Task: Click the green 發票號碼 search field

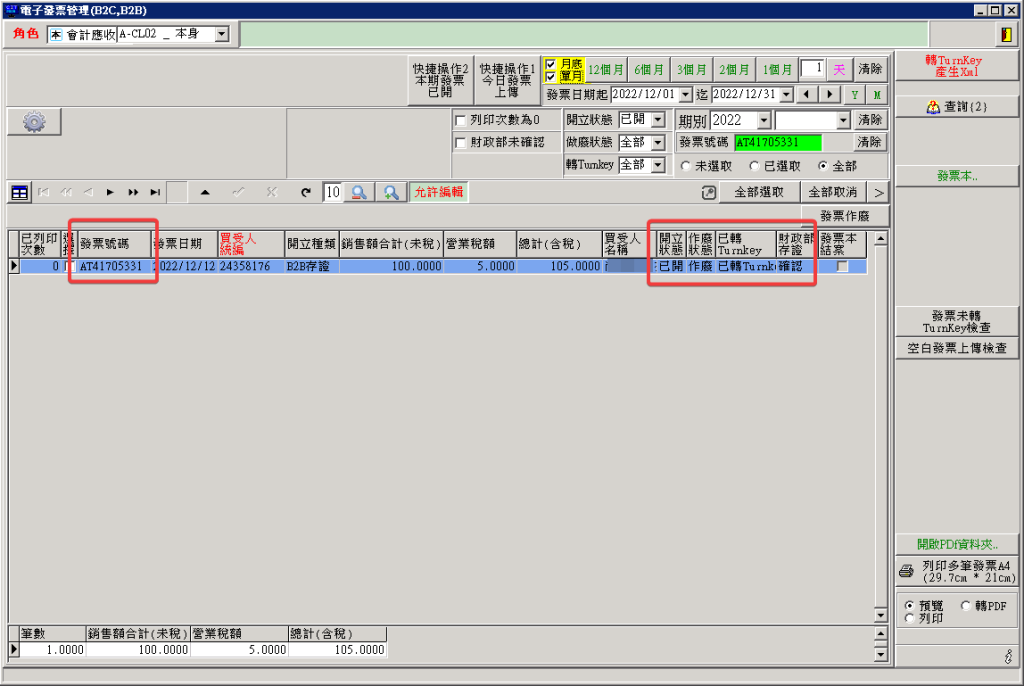Action: [777, 143]
